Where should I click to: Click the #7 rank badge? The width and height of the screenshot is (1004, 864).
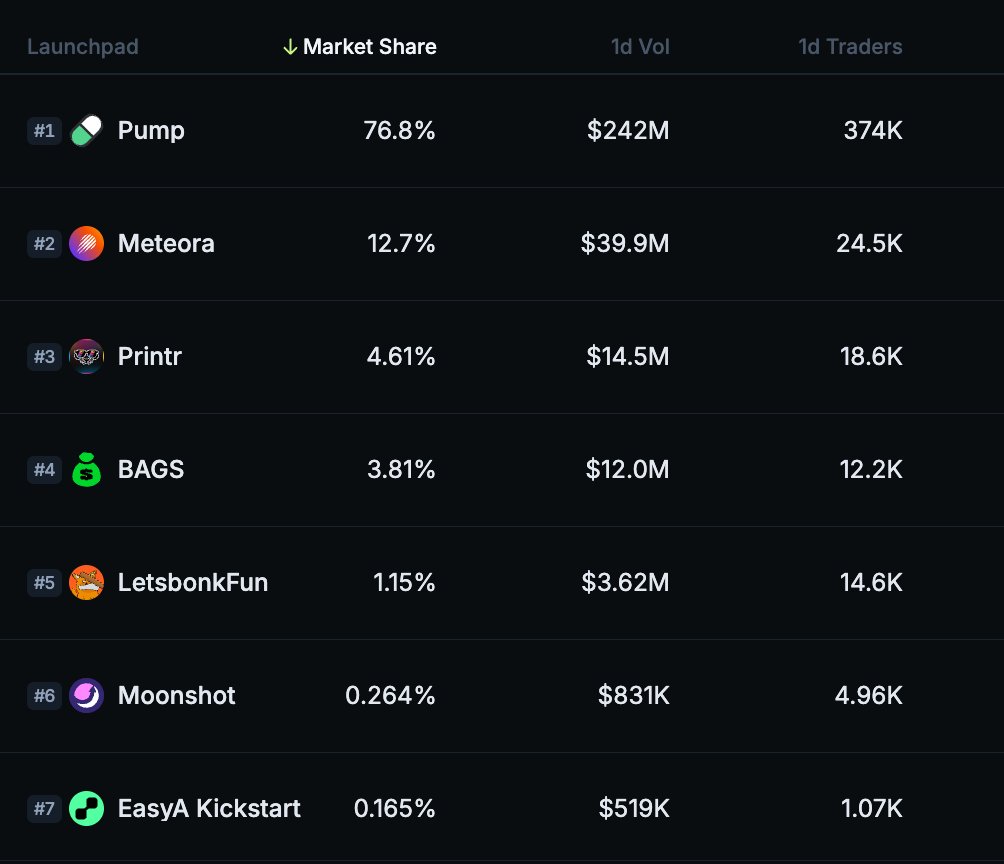pyautogui.click(x=44, y=809)
